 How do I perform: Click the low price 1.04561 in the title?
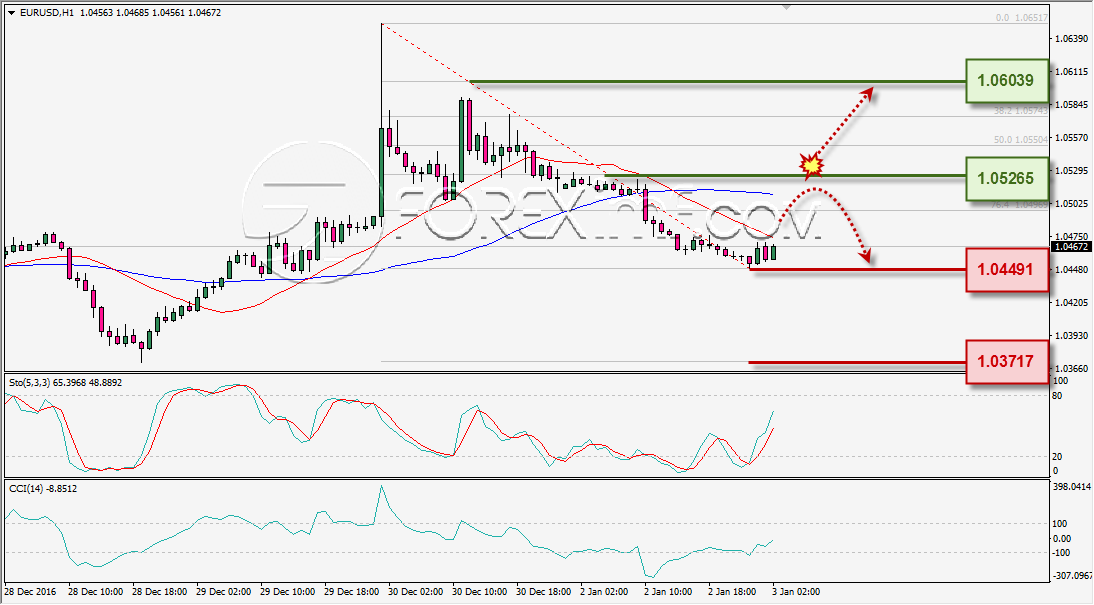(169, 13)
